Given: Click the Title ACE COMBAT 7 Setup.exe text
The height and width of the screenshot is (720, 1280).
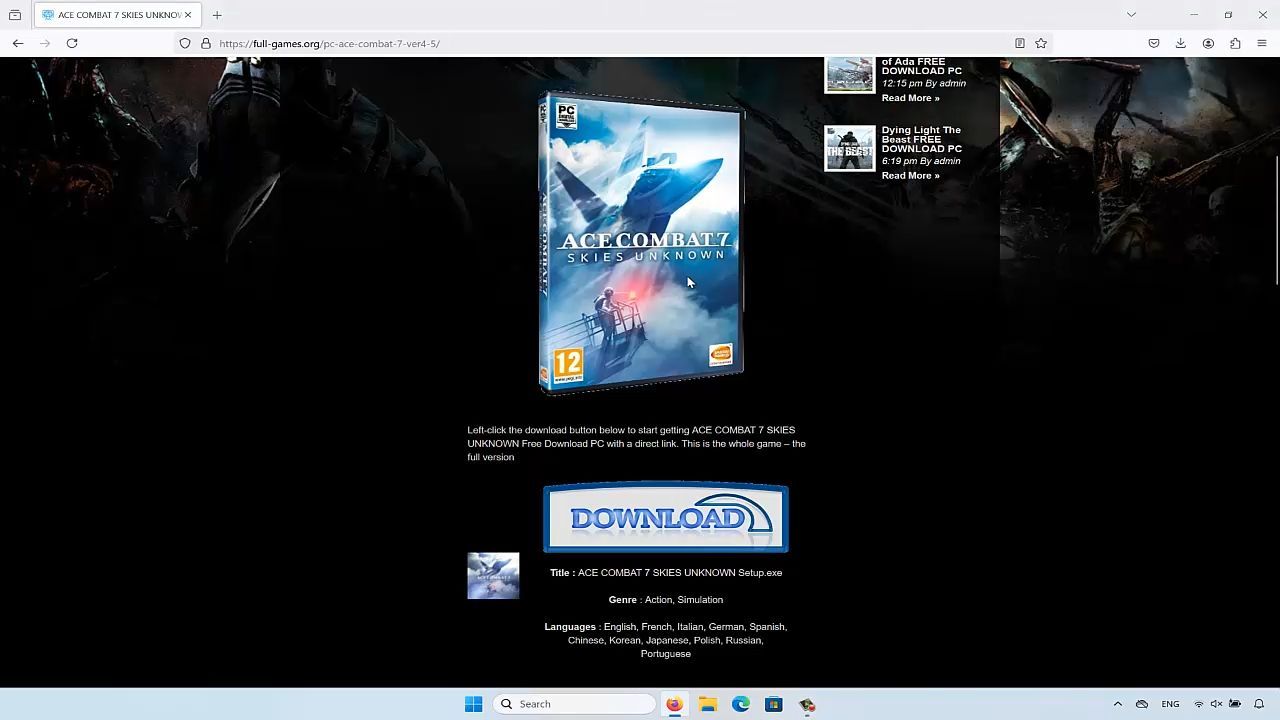Looking at the screenshot, I should (666, 573).
